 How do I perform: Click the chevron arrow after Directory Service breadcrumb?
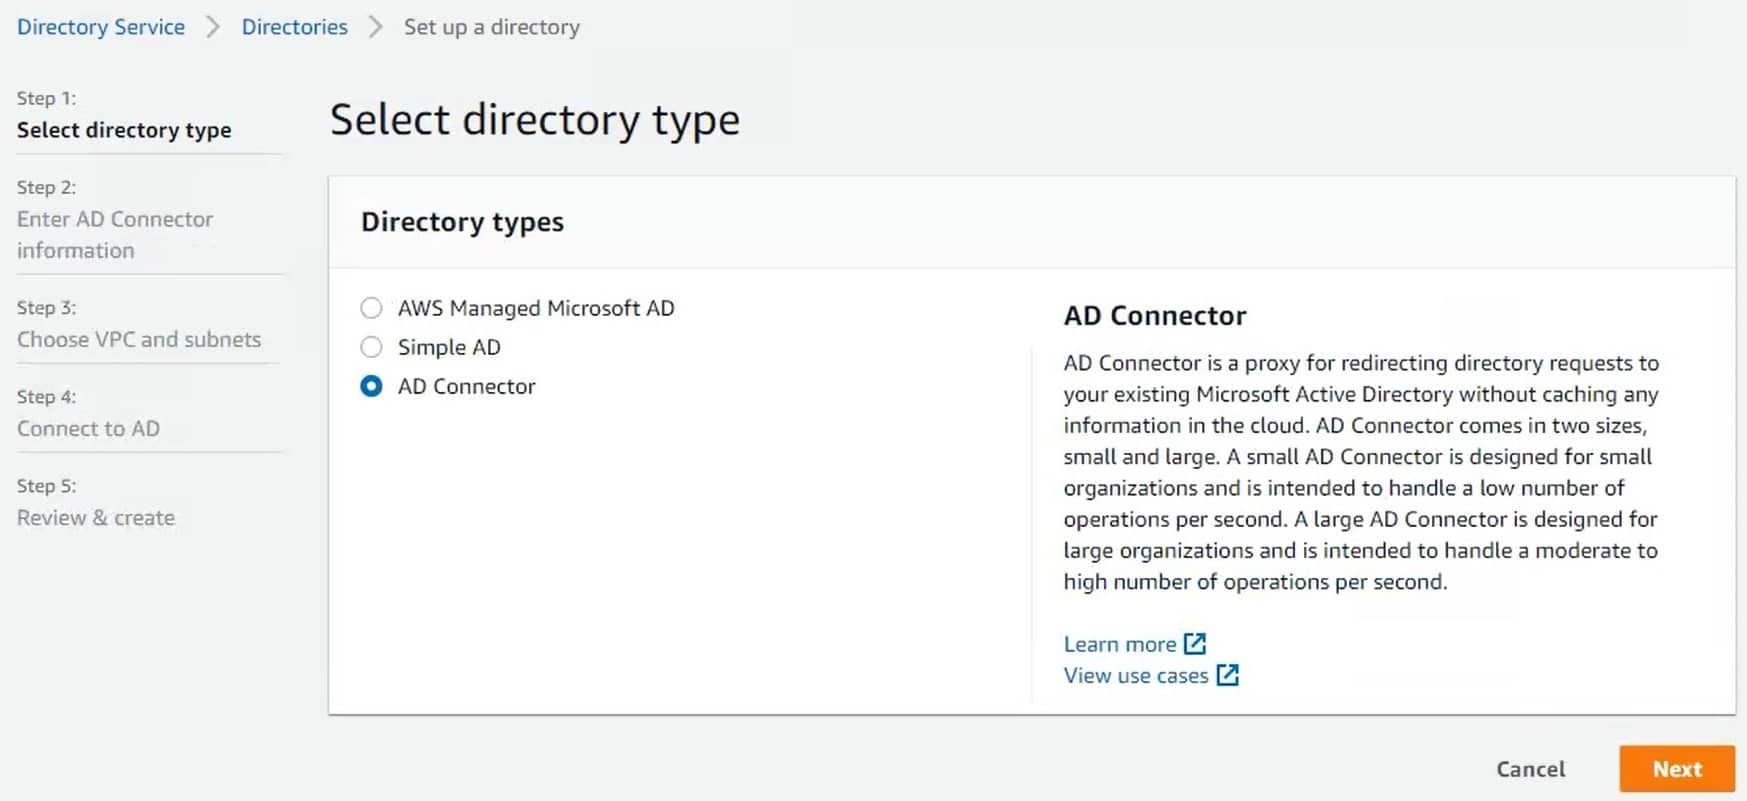point(213,27)
